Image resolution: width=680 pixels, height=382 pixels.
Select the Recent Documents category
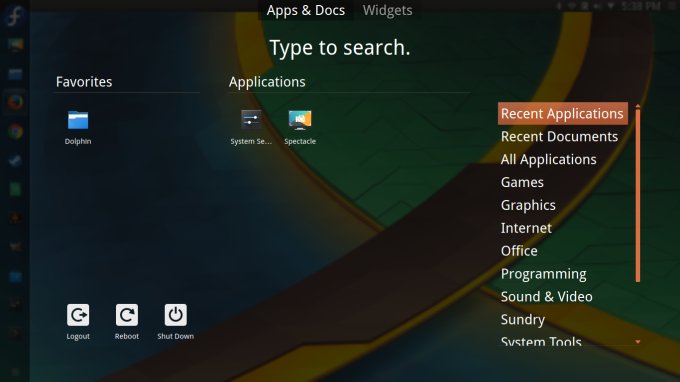tap(559, 137)
